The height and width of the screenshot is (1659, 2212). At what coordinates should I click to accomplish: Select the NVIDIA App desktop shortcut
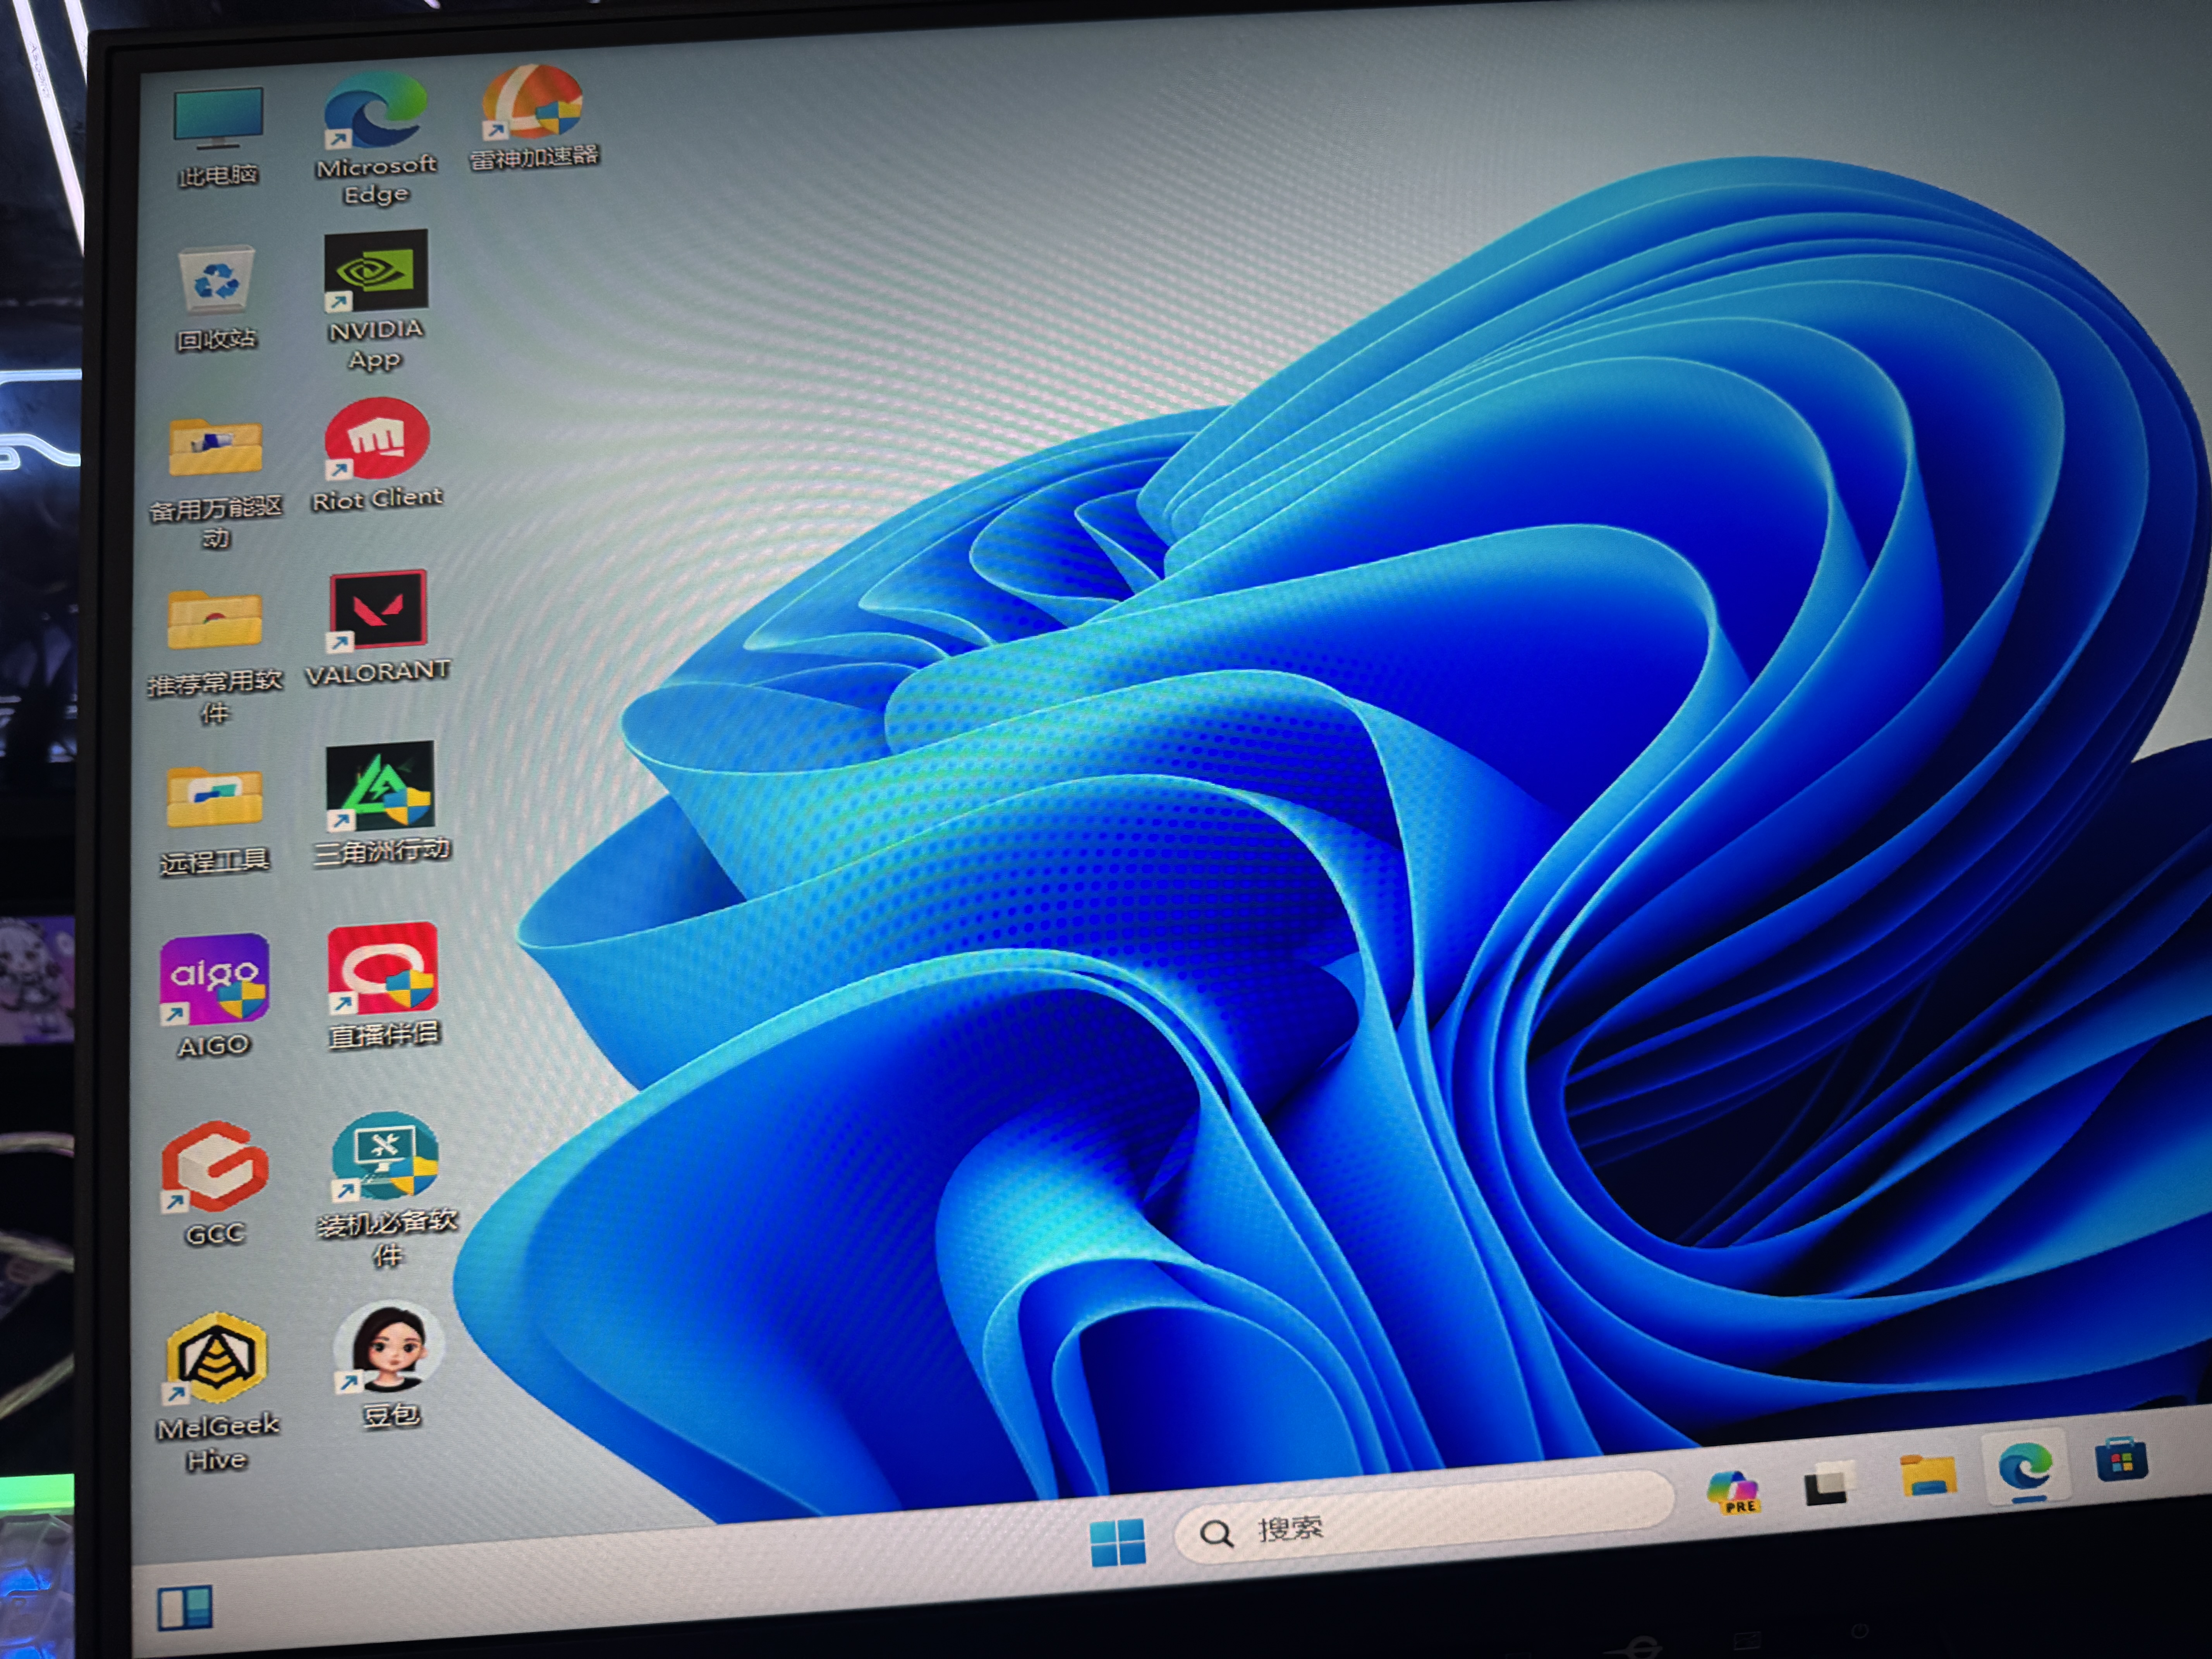point(376,301)
